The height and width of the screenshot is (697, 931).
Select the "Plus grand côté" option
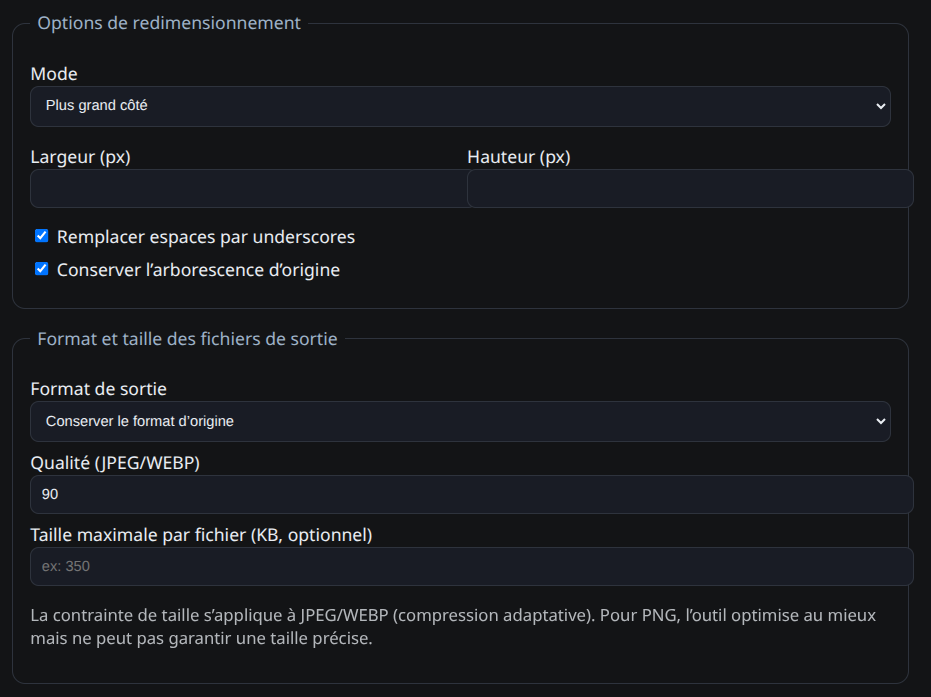pyautogui.click(x=460, y=106)
